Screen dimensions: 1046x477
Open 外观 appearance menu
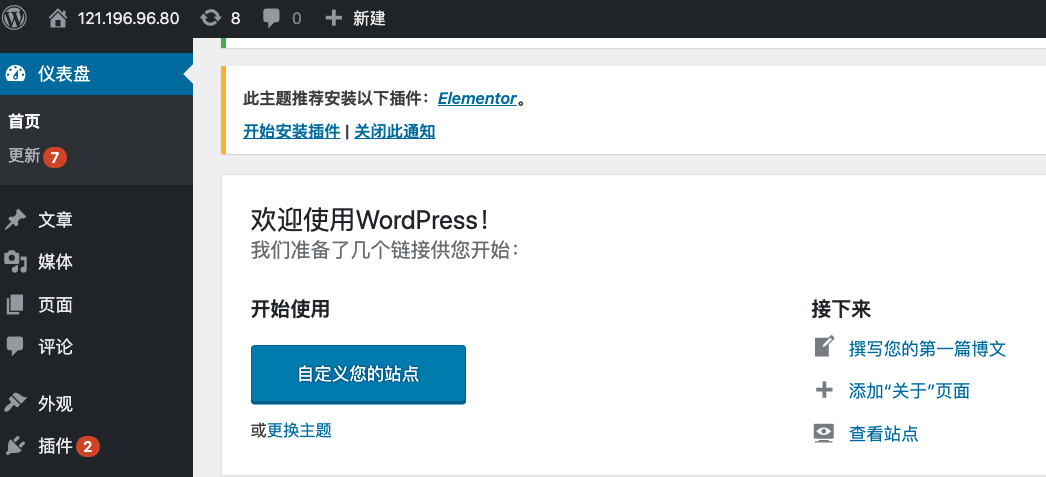tap(55, 404)
